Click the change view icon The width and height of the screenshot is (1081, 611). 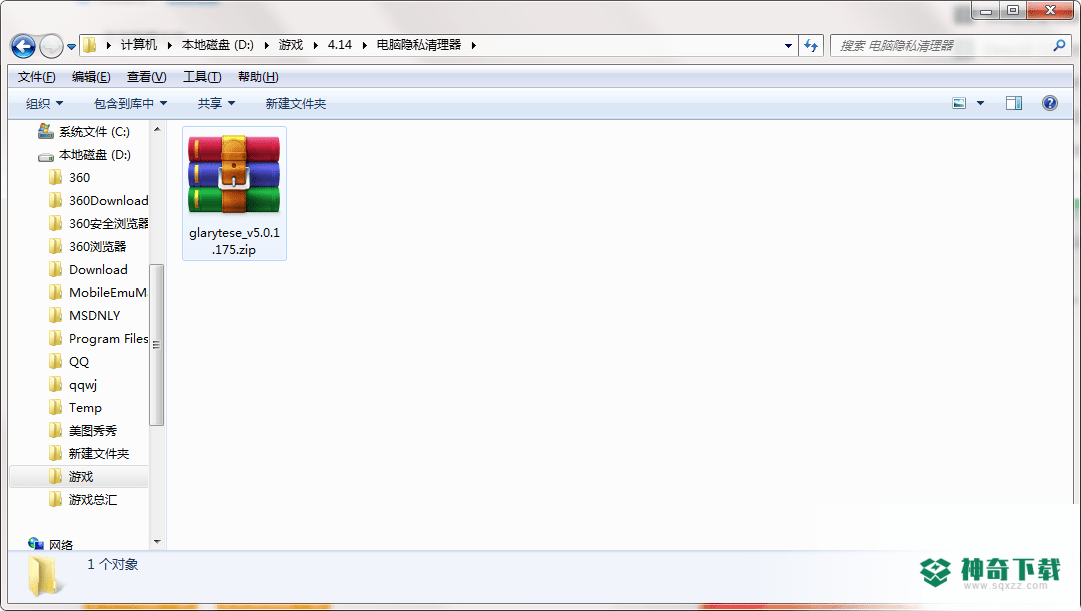click(x=959, y=103)
